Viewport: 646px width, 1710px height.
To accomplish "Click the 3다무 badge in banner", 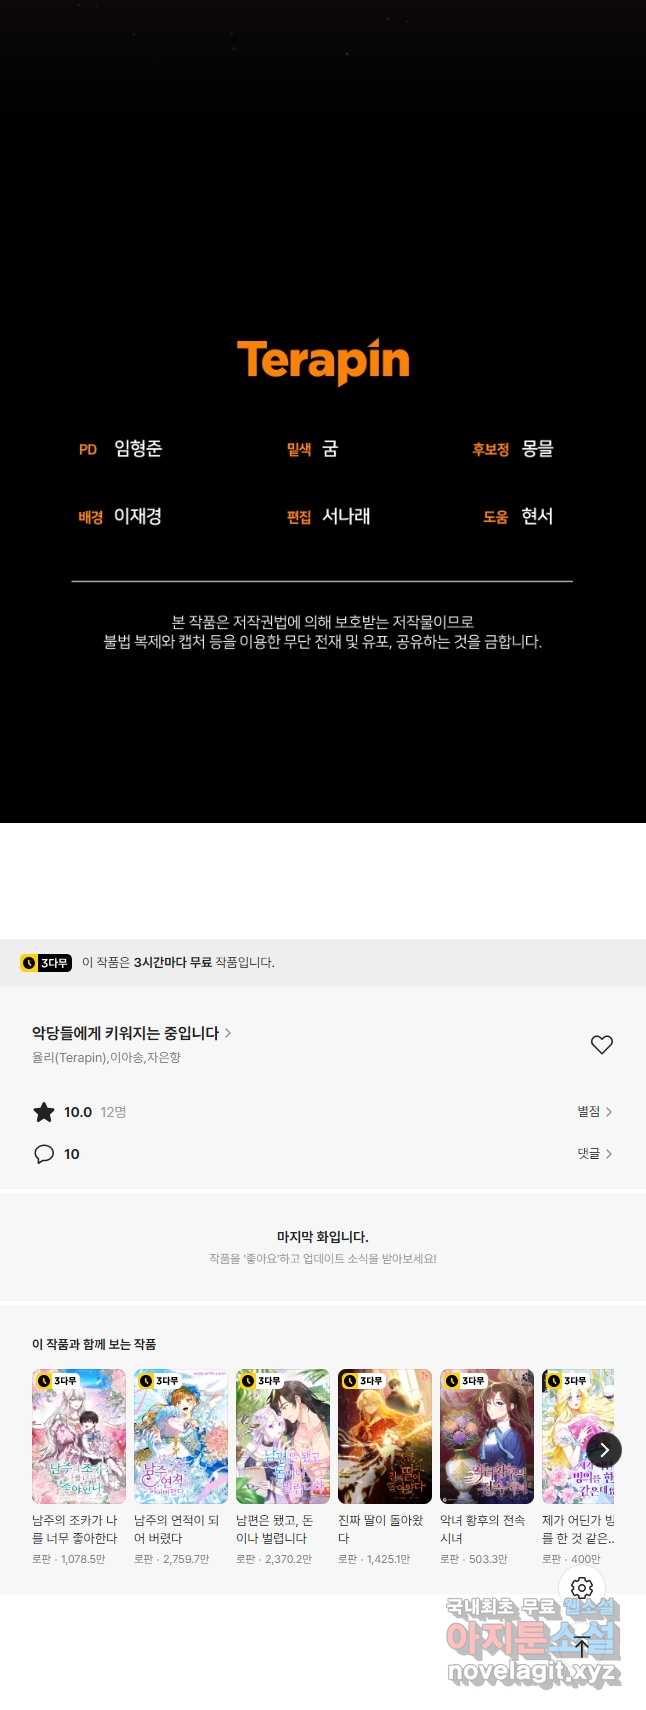I will pos(46,963).
